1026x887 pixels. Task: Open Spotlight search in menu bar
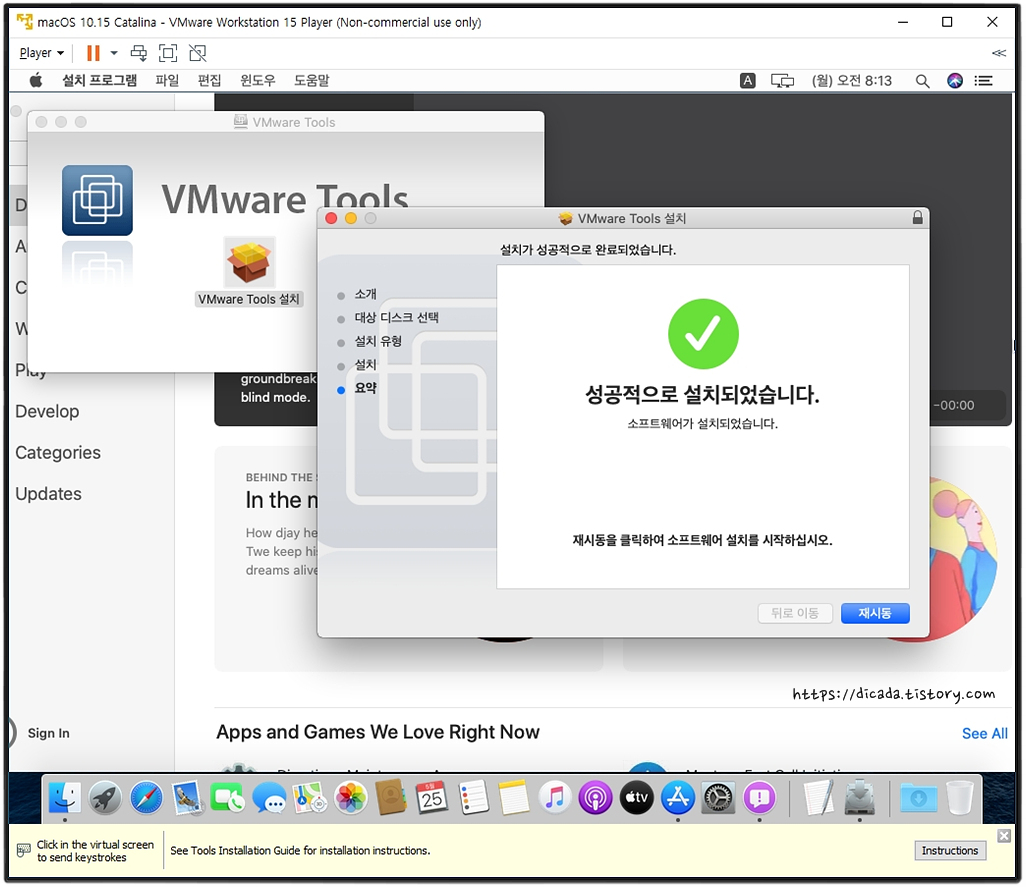tap(922, 81)
